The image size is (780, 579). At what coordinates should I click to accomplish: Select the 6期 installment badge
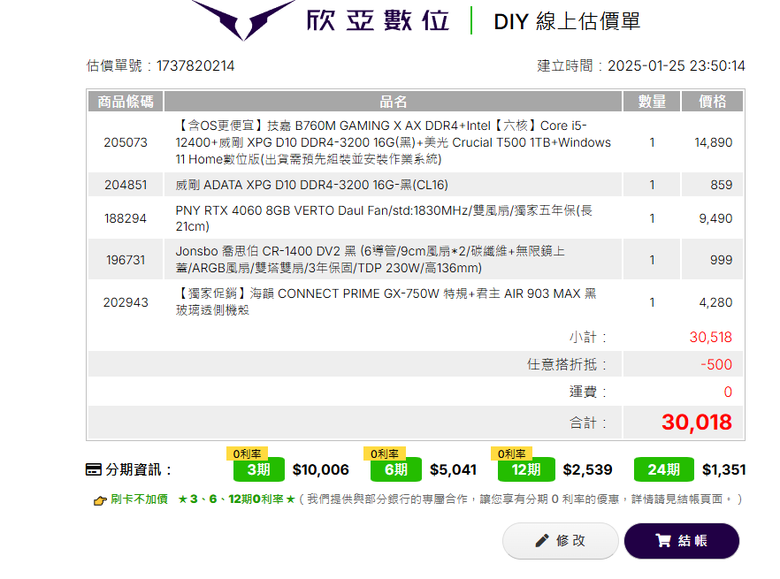396,470
